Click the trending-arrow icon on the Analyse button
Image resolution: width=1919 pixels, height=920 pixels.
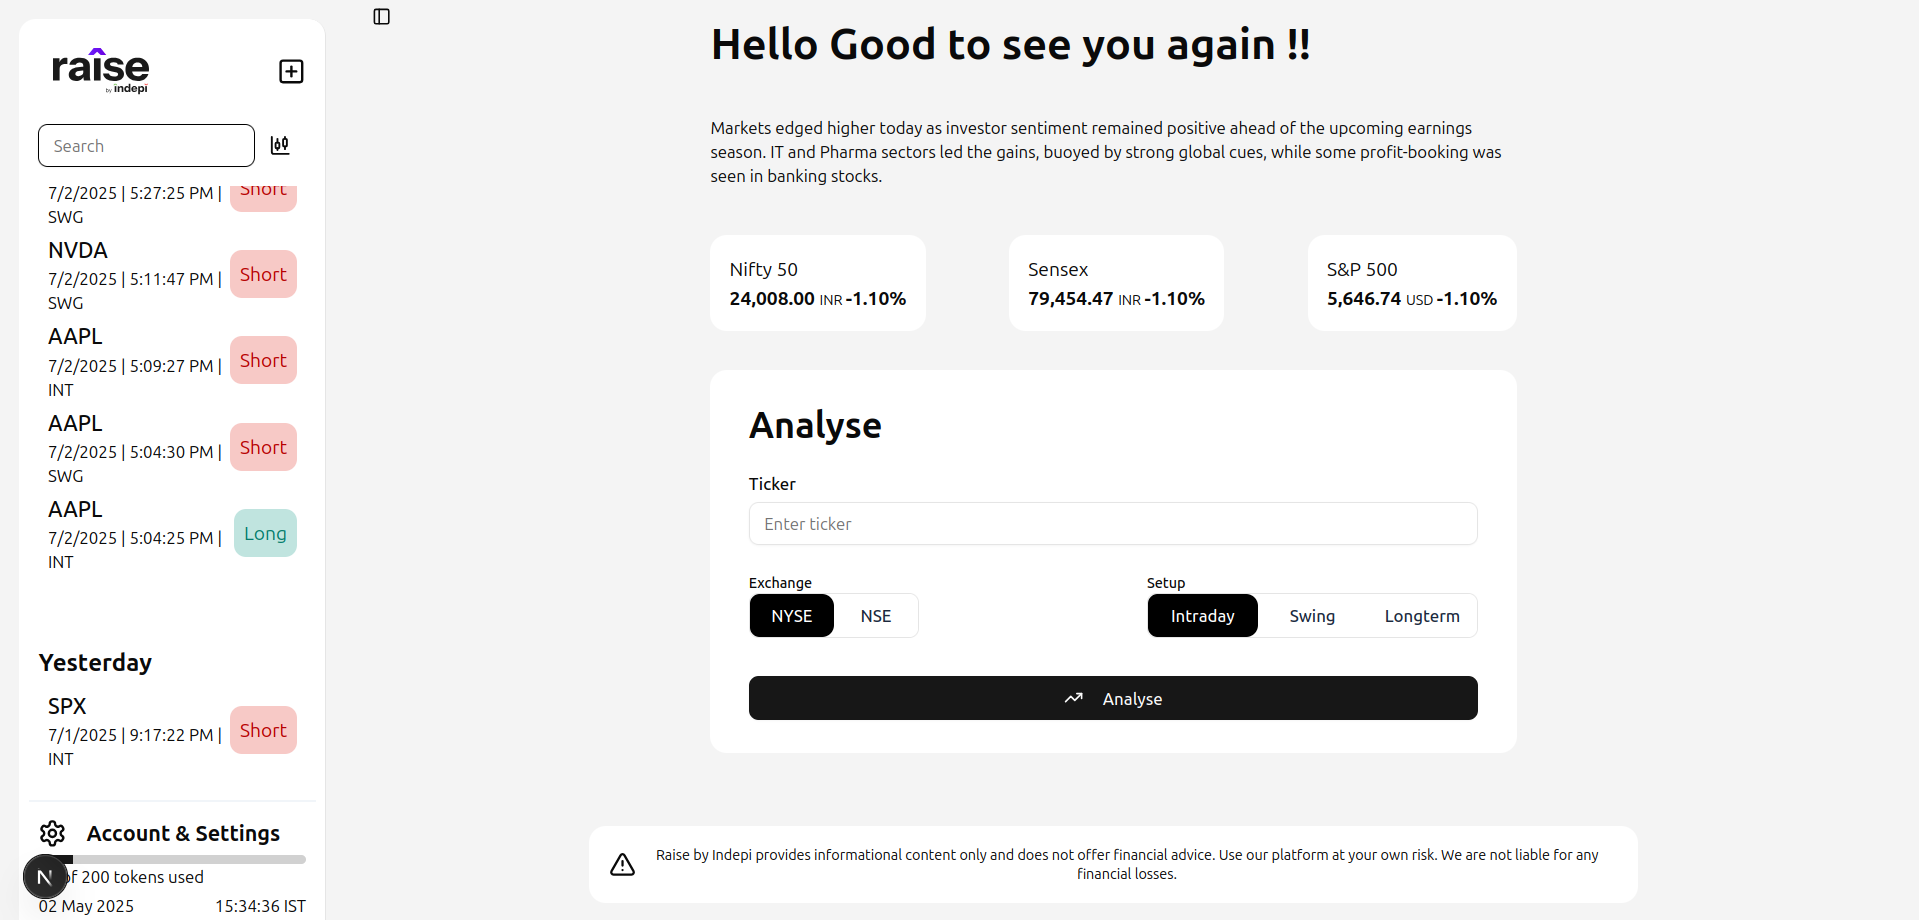pos(1073,698)
